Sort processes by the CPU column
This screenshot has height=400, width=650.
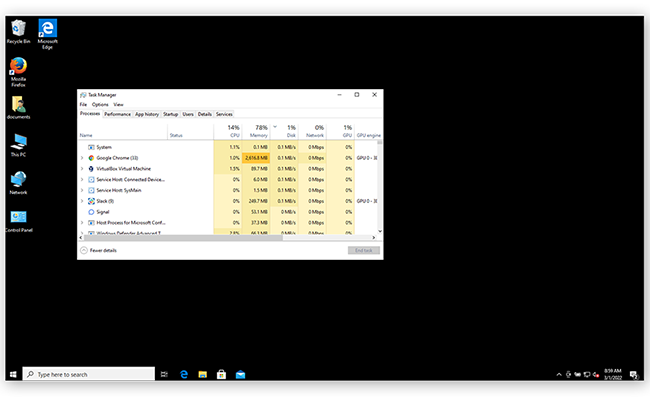(228, 131)
